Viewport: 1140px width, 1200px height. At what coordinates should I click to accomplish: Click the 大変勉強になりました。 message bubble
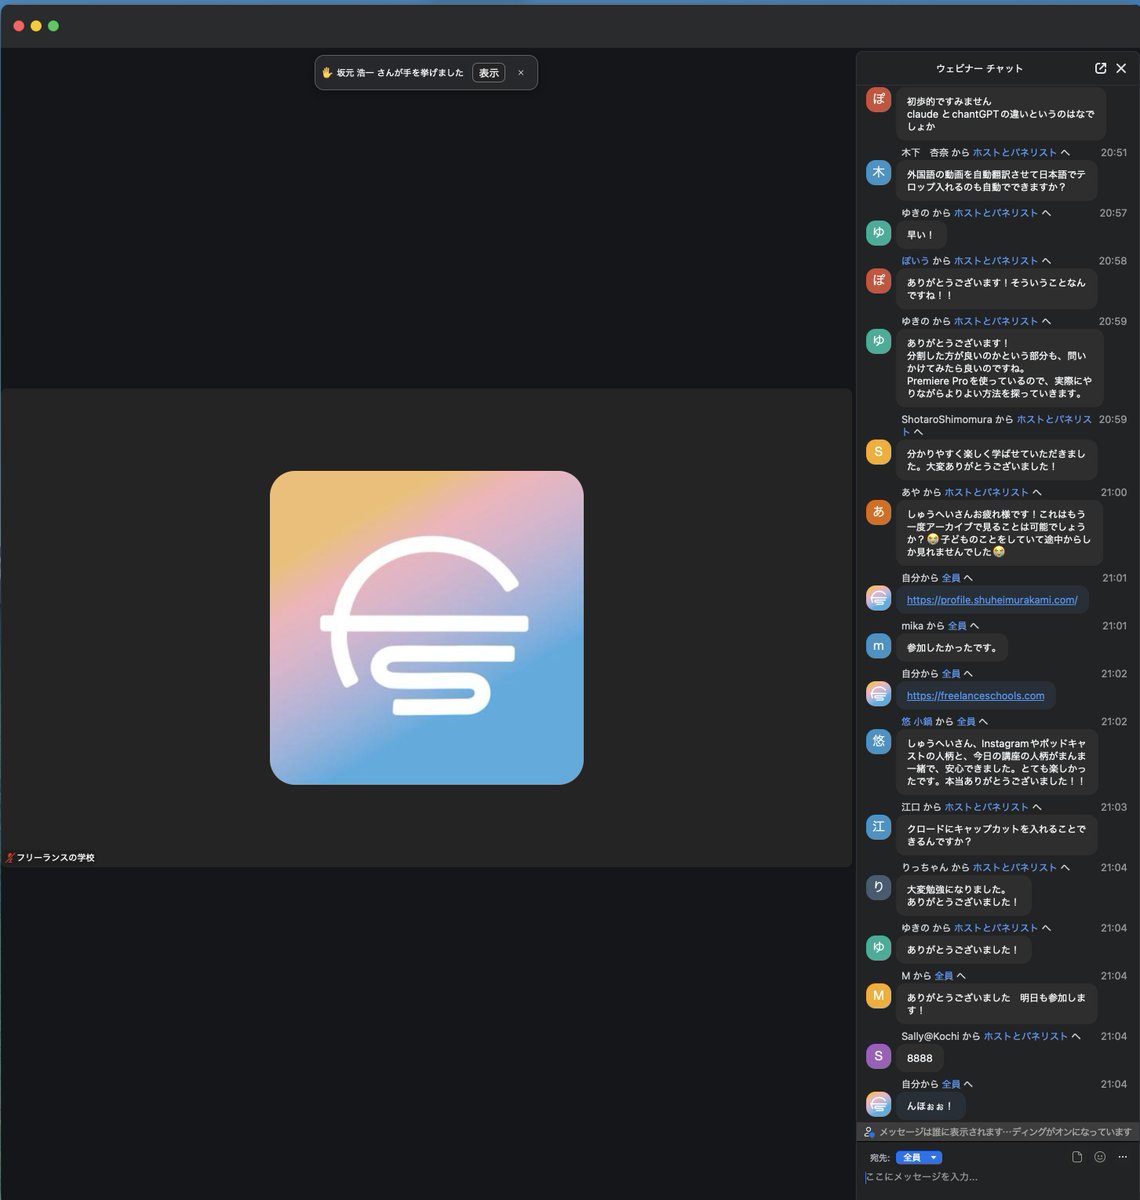(x=963, y=896)
